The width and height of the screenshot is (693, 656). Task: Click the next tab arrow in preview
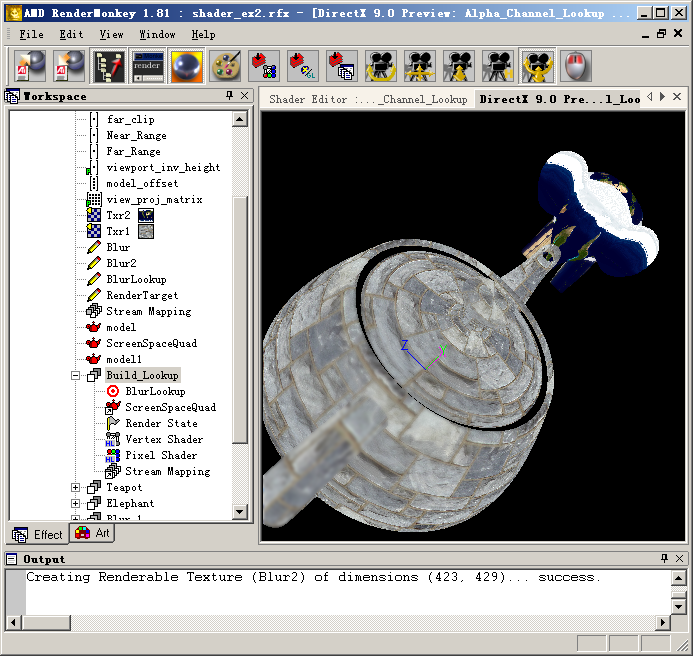(662, 96)
